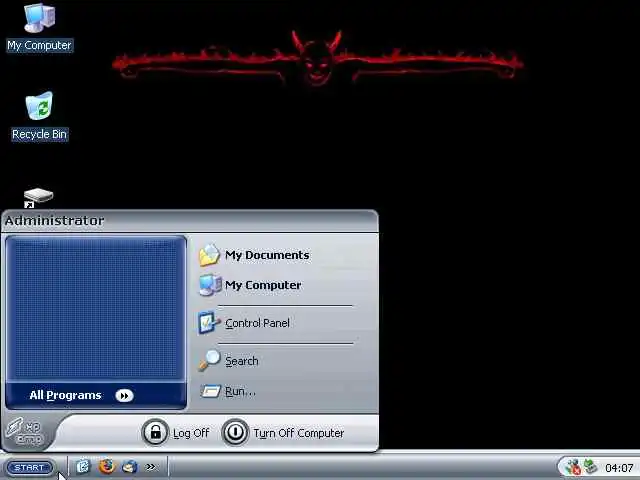Launch Firefox from the quick launch bar
This screenshot has width=640, height=480.
click(x=107, y=466)
